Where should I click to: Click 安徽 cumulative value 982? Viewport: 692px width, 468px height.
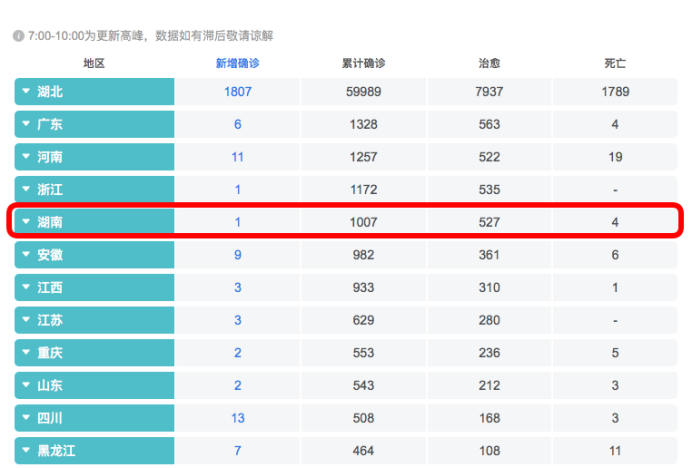point(363,255)
